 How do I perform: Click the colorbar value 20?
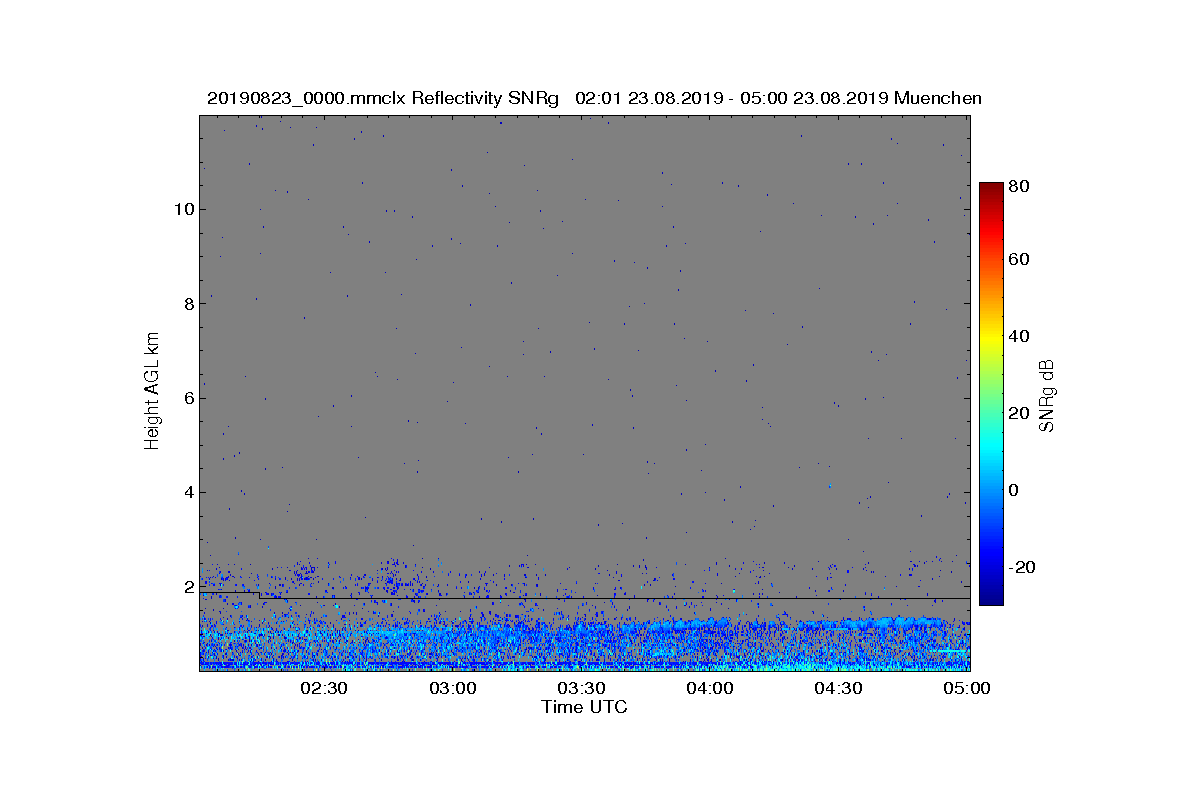pos(1020,413)
